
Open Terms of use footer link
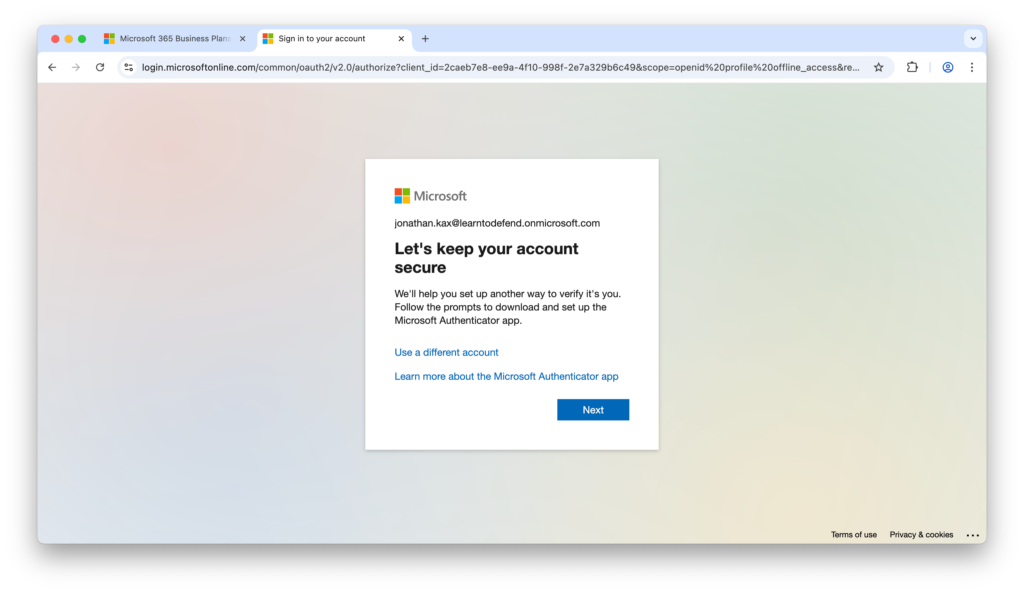[853, 535]
